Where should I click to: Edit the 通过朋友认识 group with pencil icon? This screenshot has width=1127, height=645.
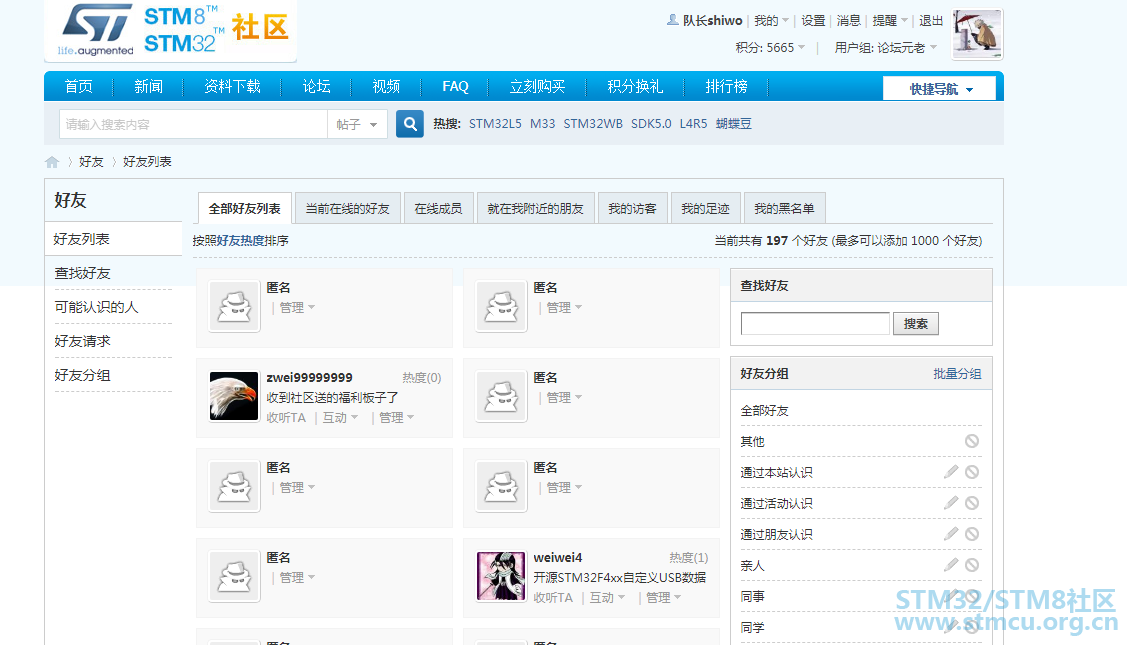click(x=951, y=534)
